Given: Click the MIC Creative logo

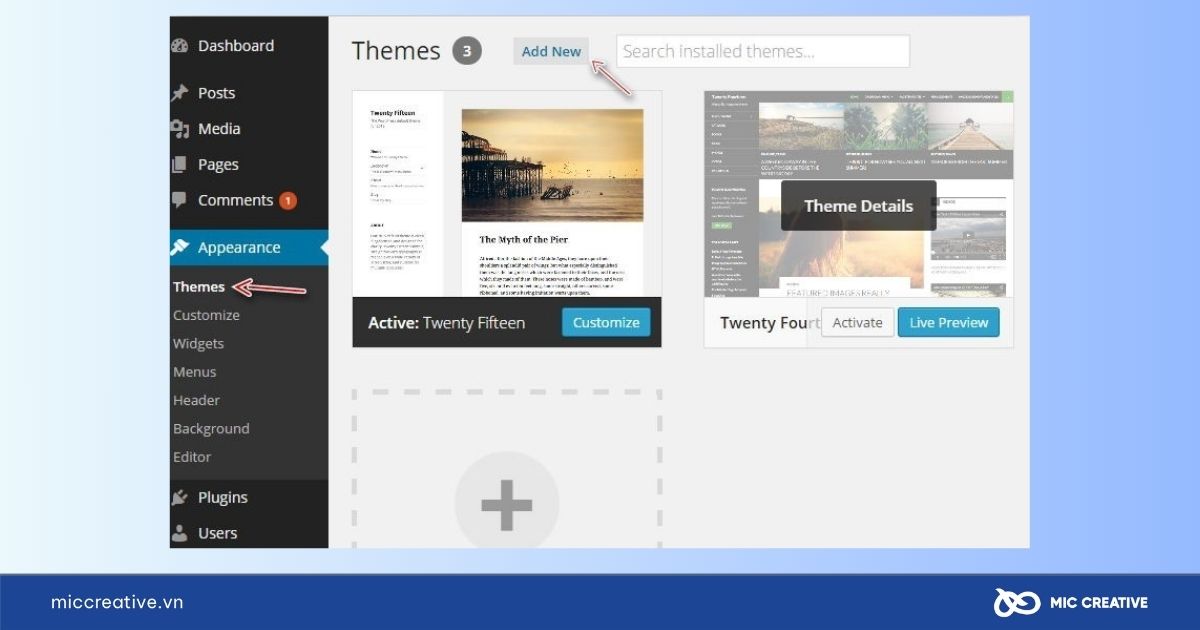Looking at the screenshot, I should [1071, 602].
